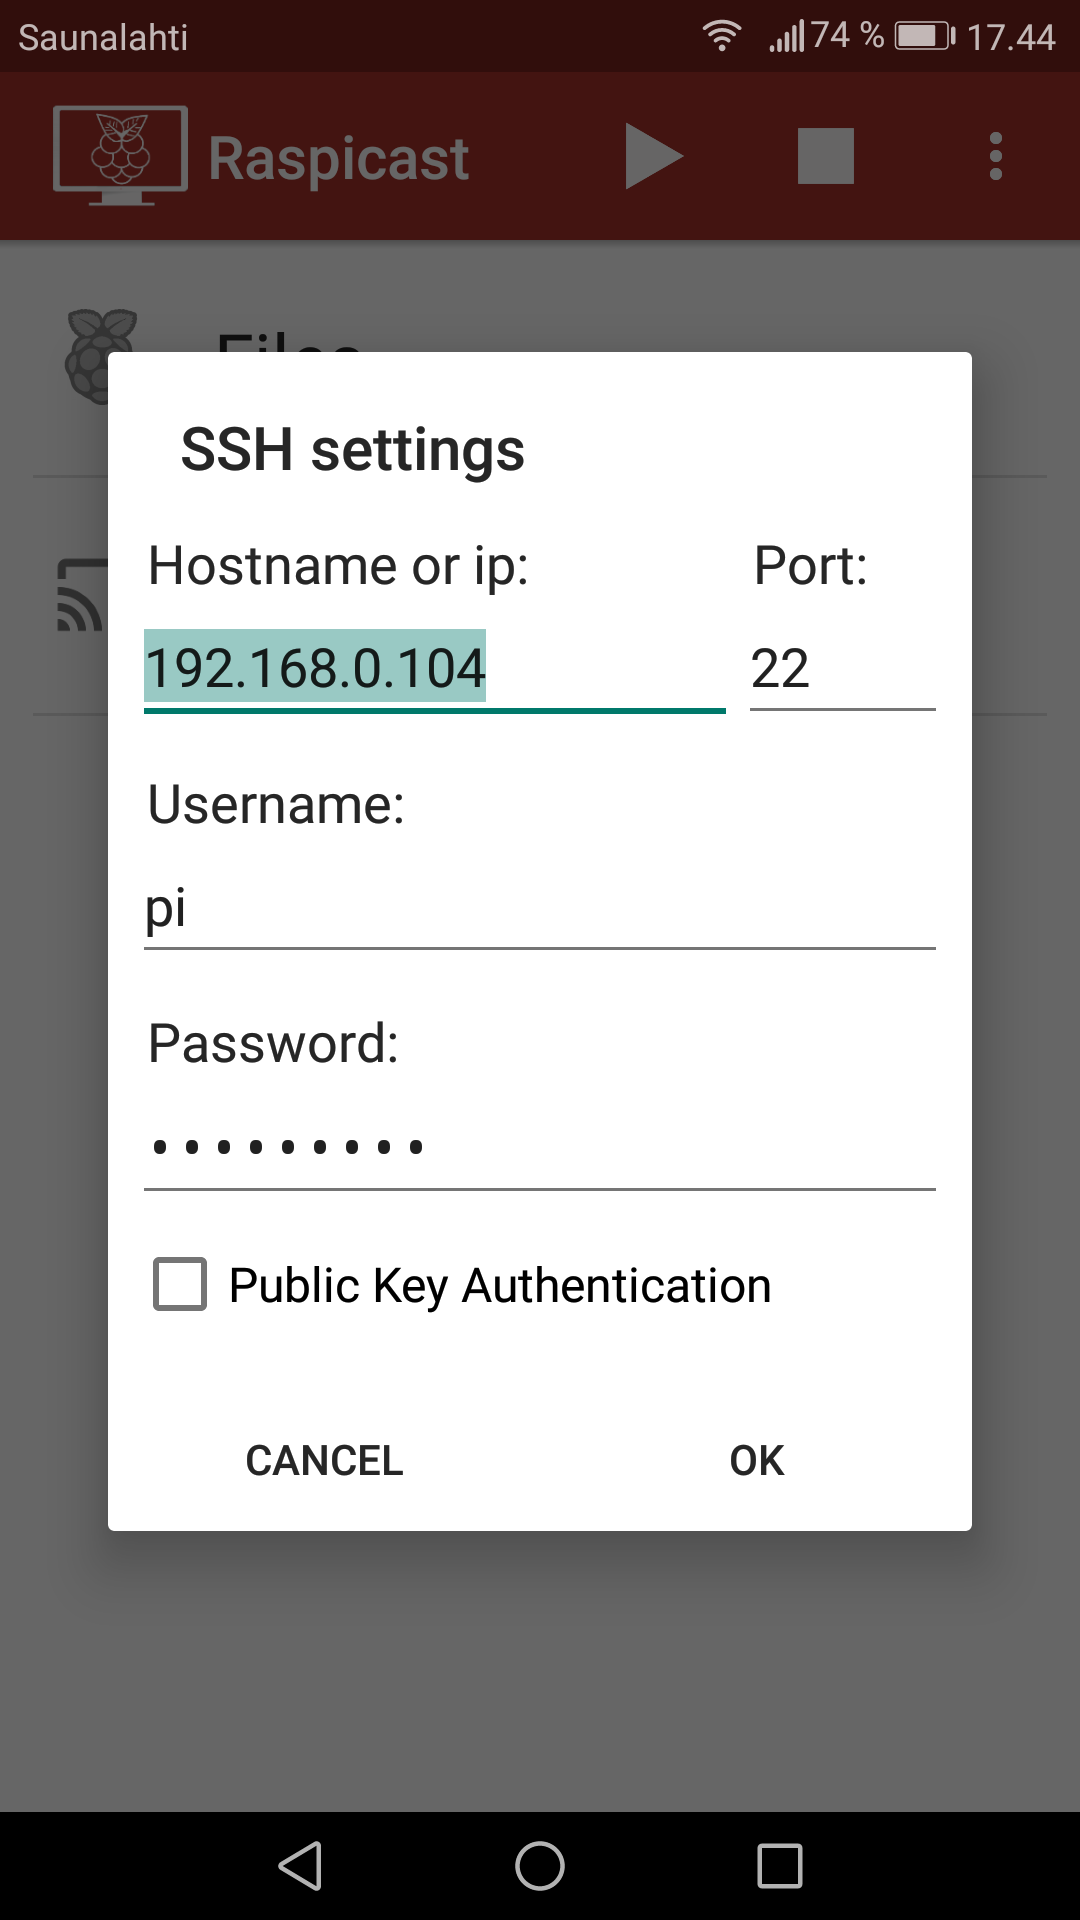Tap the Android home circle button
This screenshot has width=1080, height=1920.
540,1866
